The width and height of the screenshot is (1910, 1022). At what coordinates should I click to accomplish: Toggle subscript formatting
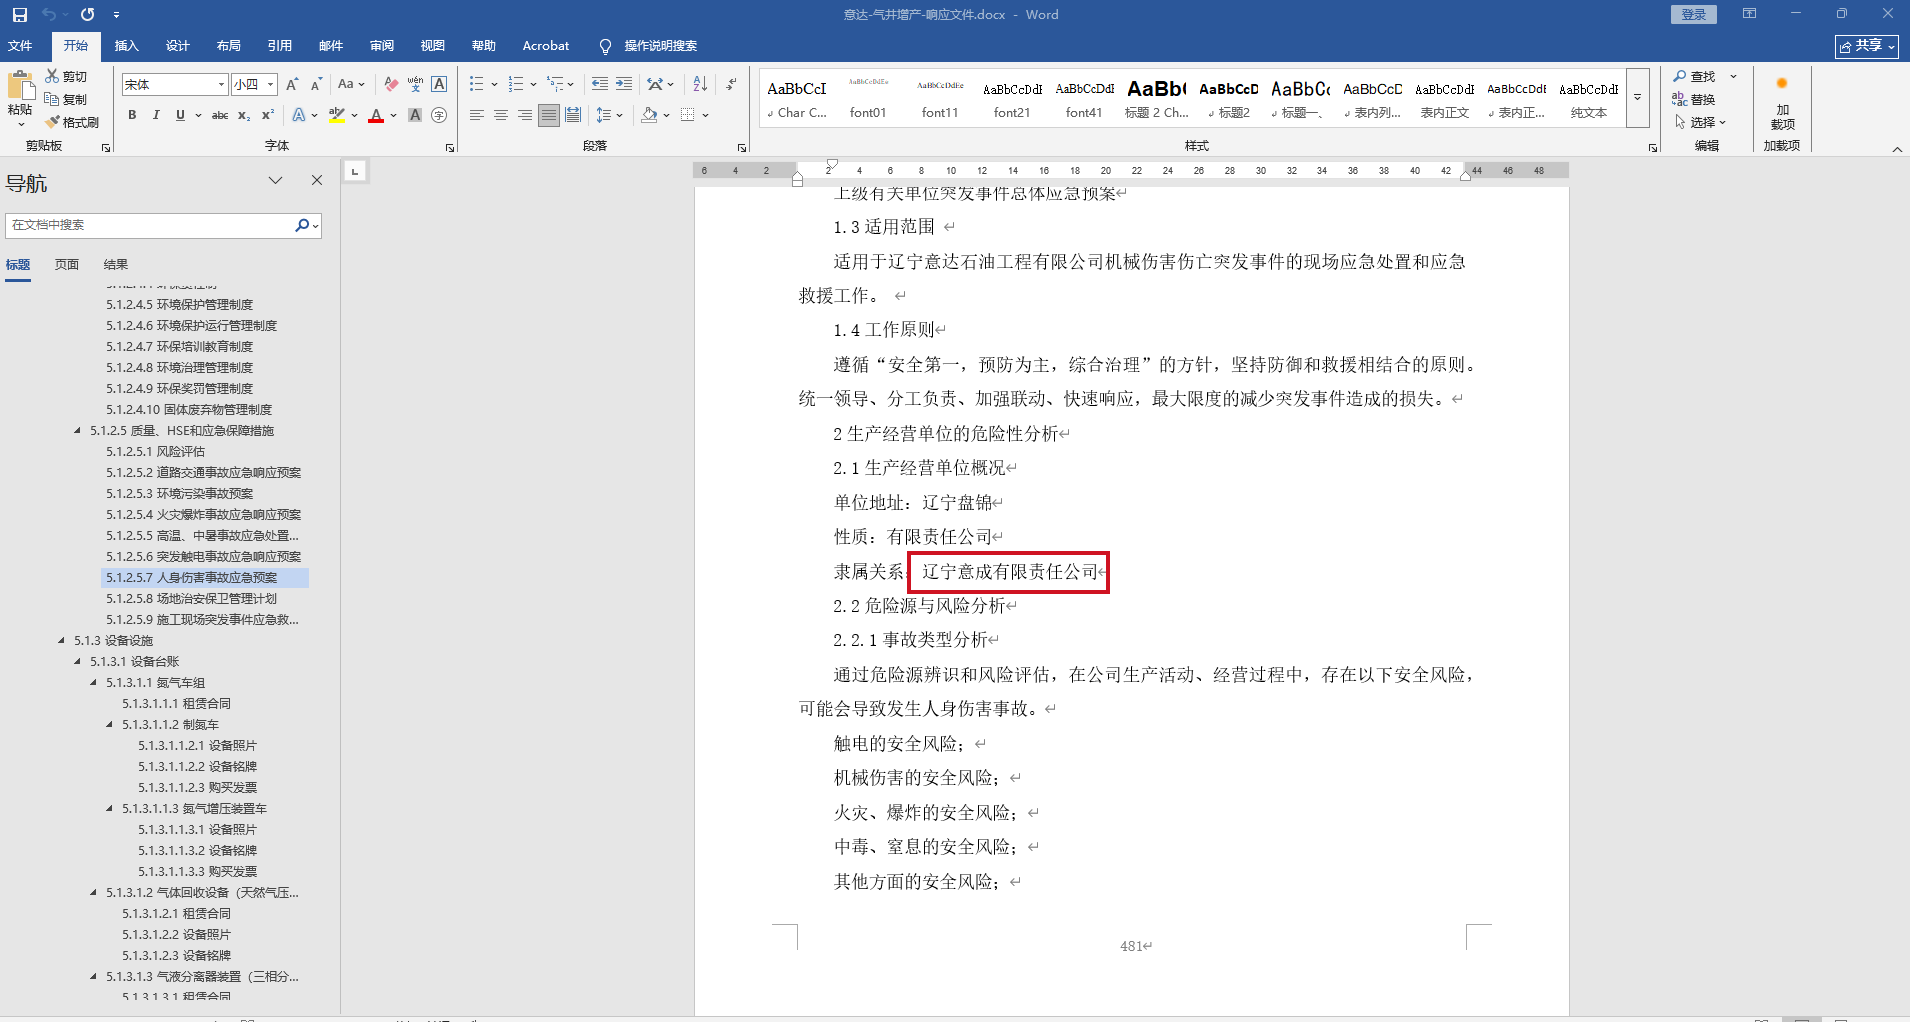click(x=244, y=115)
